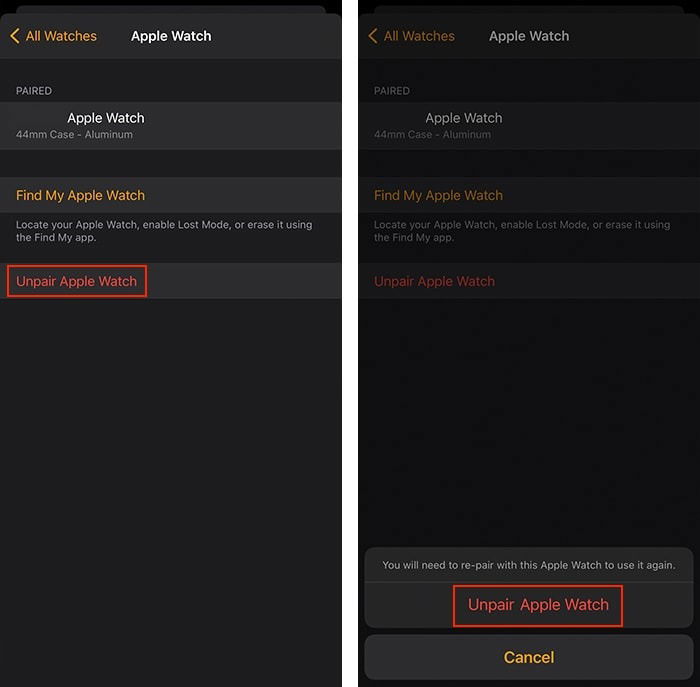Screen dimensions: 700x687
Task: Tap the dimmed Find My Apple Watch in the right screen
Action: (x=529, y=195)
